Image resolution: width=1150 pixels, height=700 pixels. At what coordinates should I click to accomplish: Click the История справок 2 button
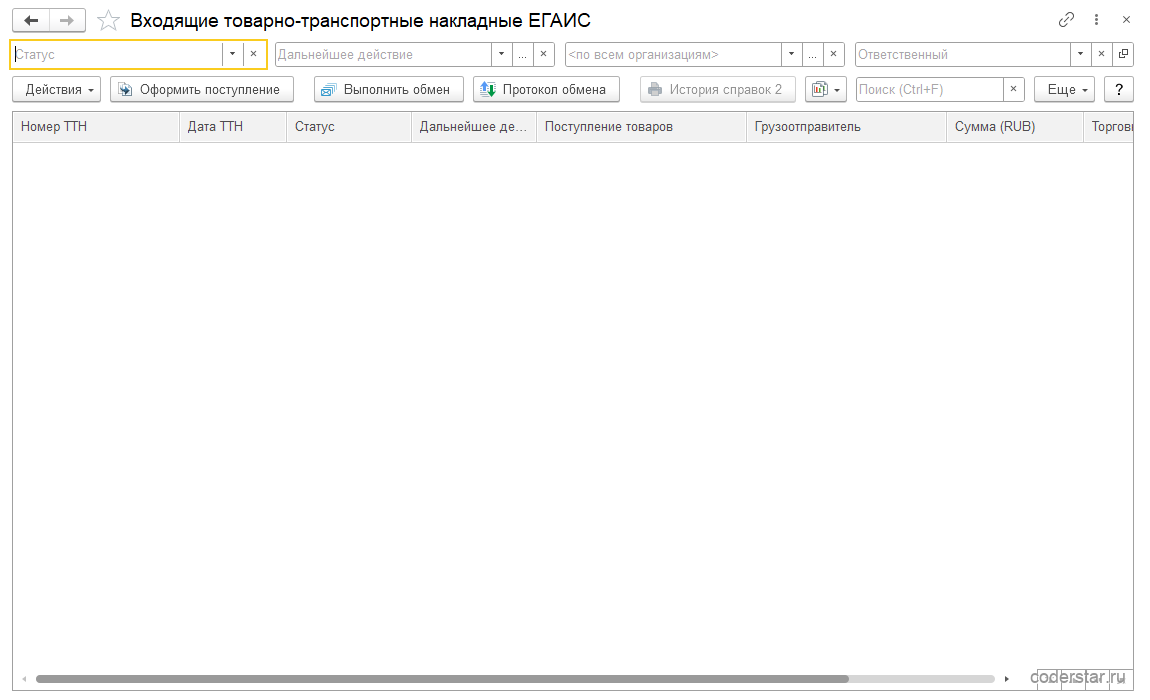tap(718, 90)
